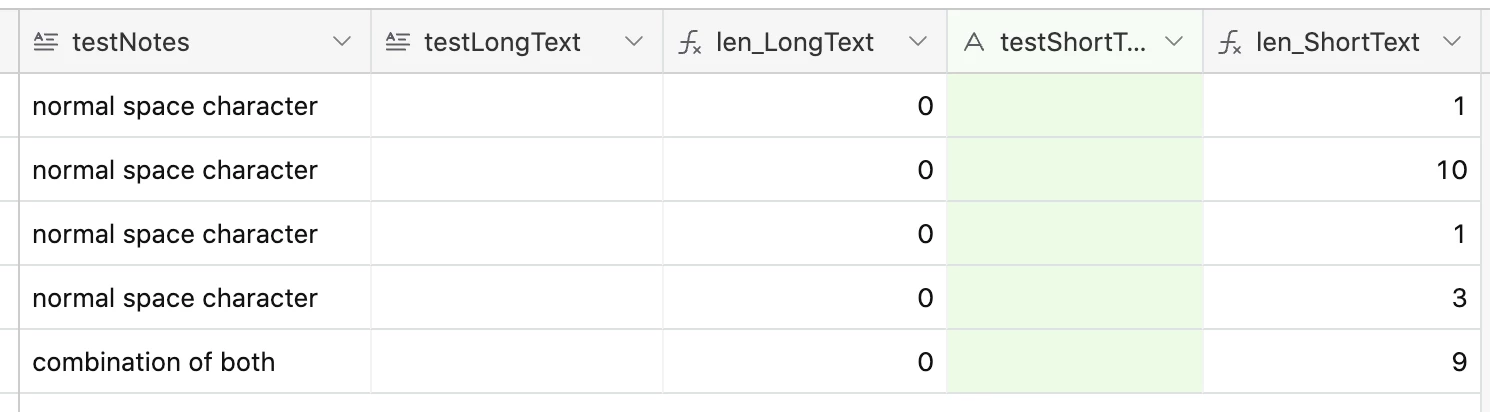Open the testLongText column dropdown arrow
This screenshot has width=1490, height=412.
tap(633, 42)
